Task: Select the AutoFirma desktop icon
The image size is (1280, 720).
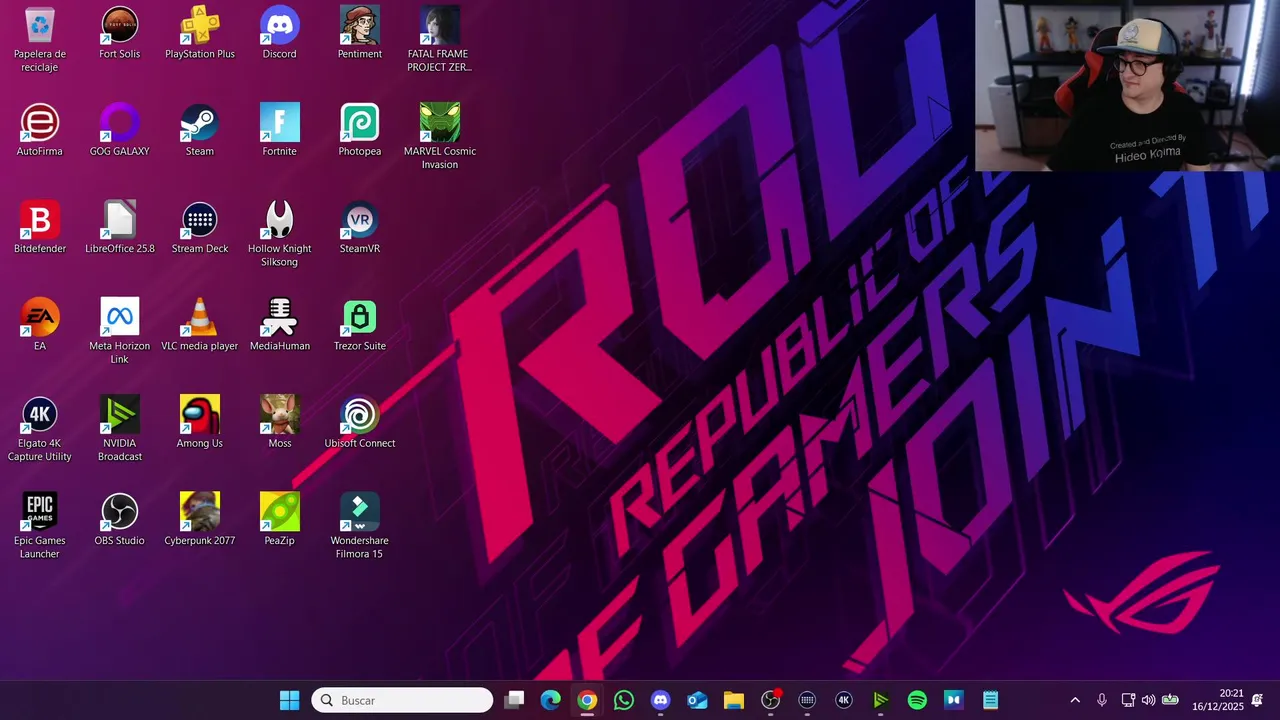Action: 40,130
